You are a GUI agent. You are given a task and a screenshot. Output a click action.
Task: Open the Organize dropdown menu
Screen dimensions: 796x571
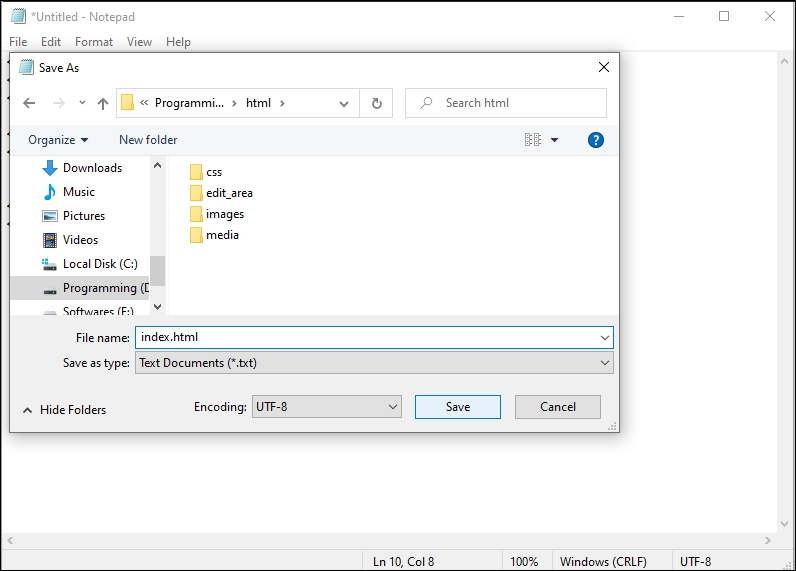[58, 140]
